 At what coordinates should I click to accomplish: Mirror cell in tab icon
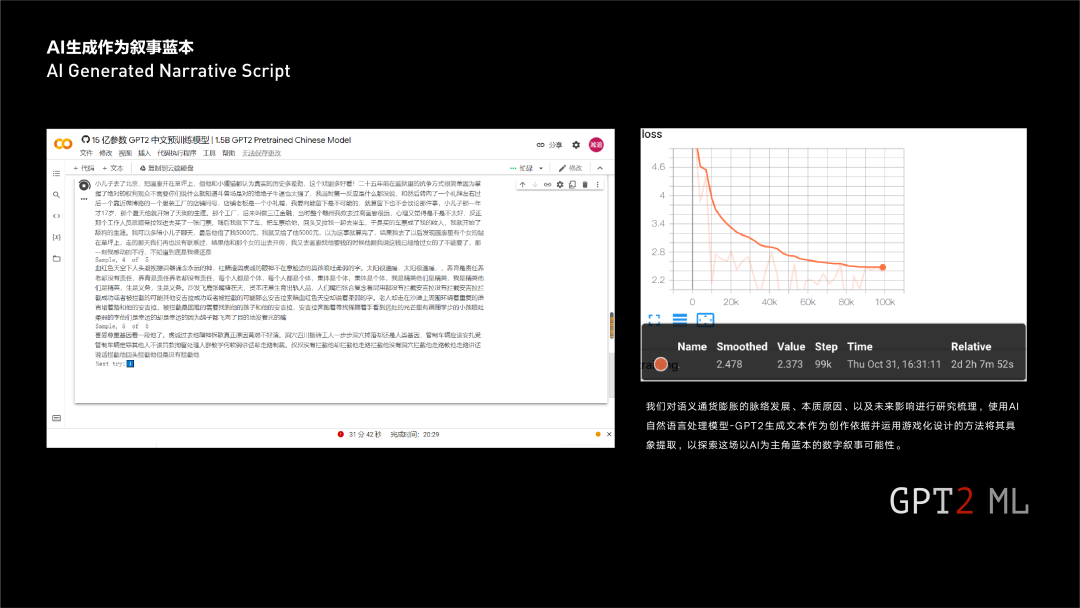click(572, 185)
